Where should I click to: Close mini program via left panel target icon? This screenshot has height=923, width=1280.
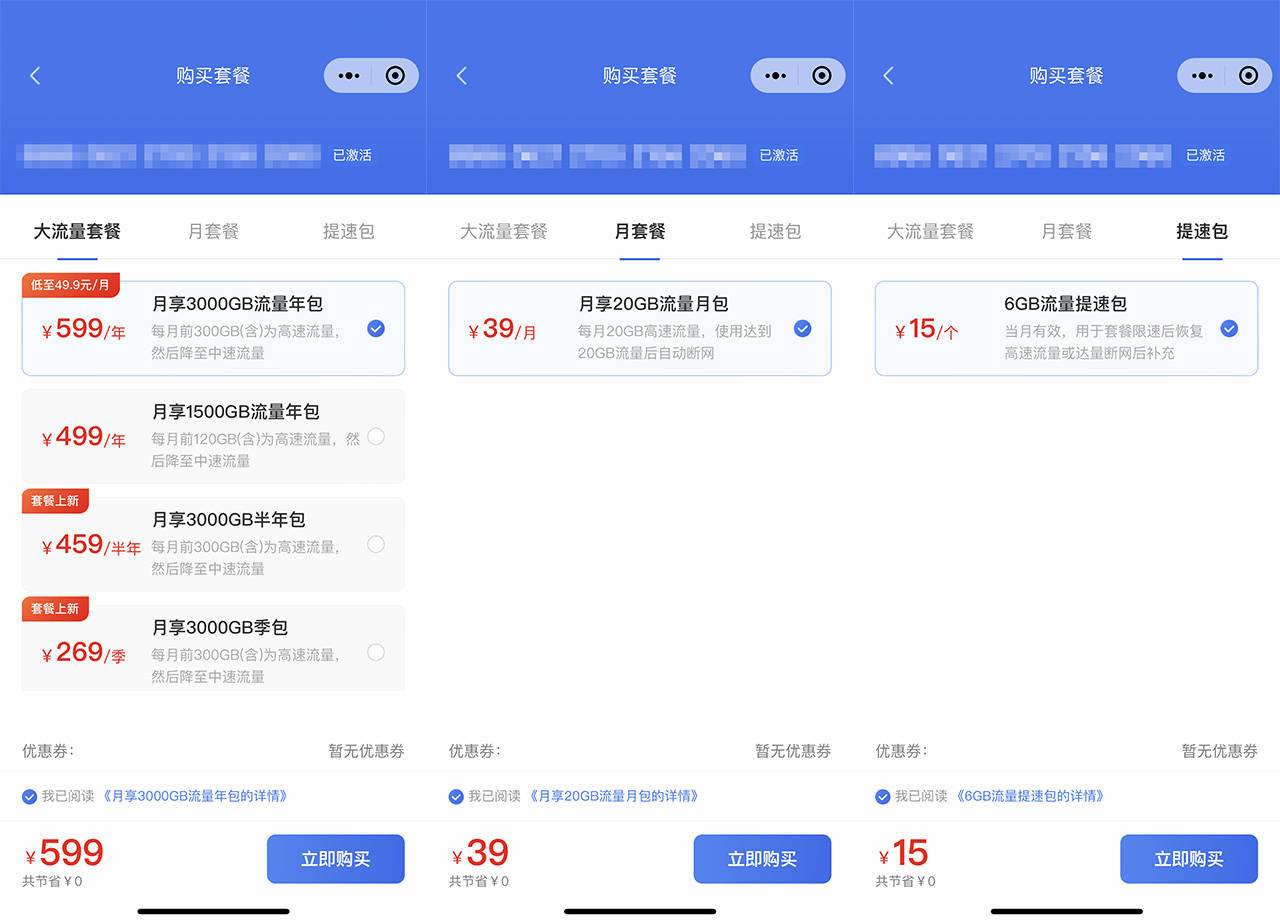[x=395, y=76]
